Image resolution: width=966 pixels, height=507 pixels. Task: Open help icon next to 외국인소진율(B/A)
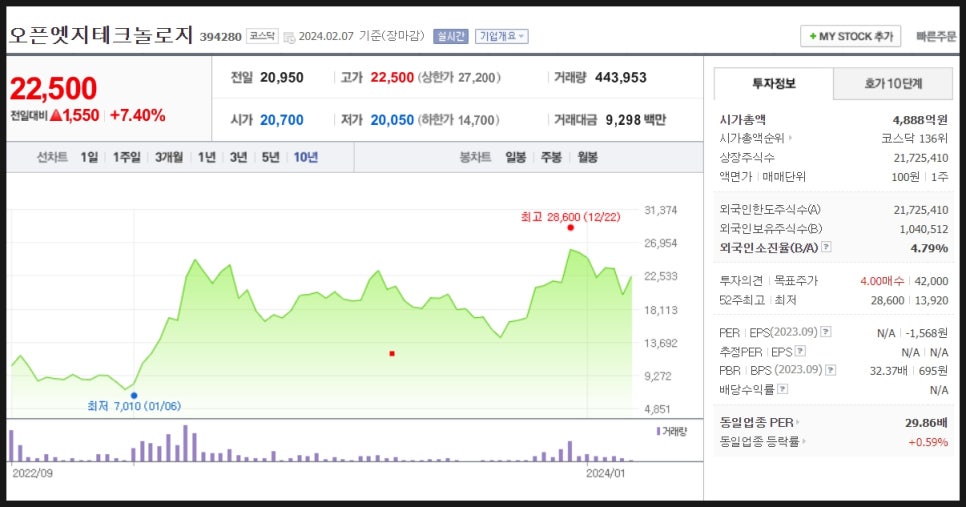826,247
